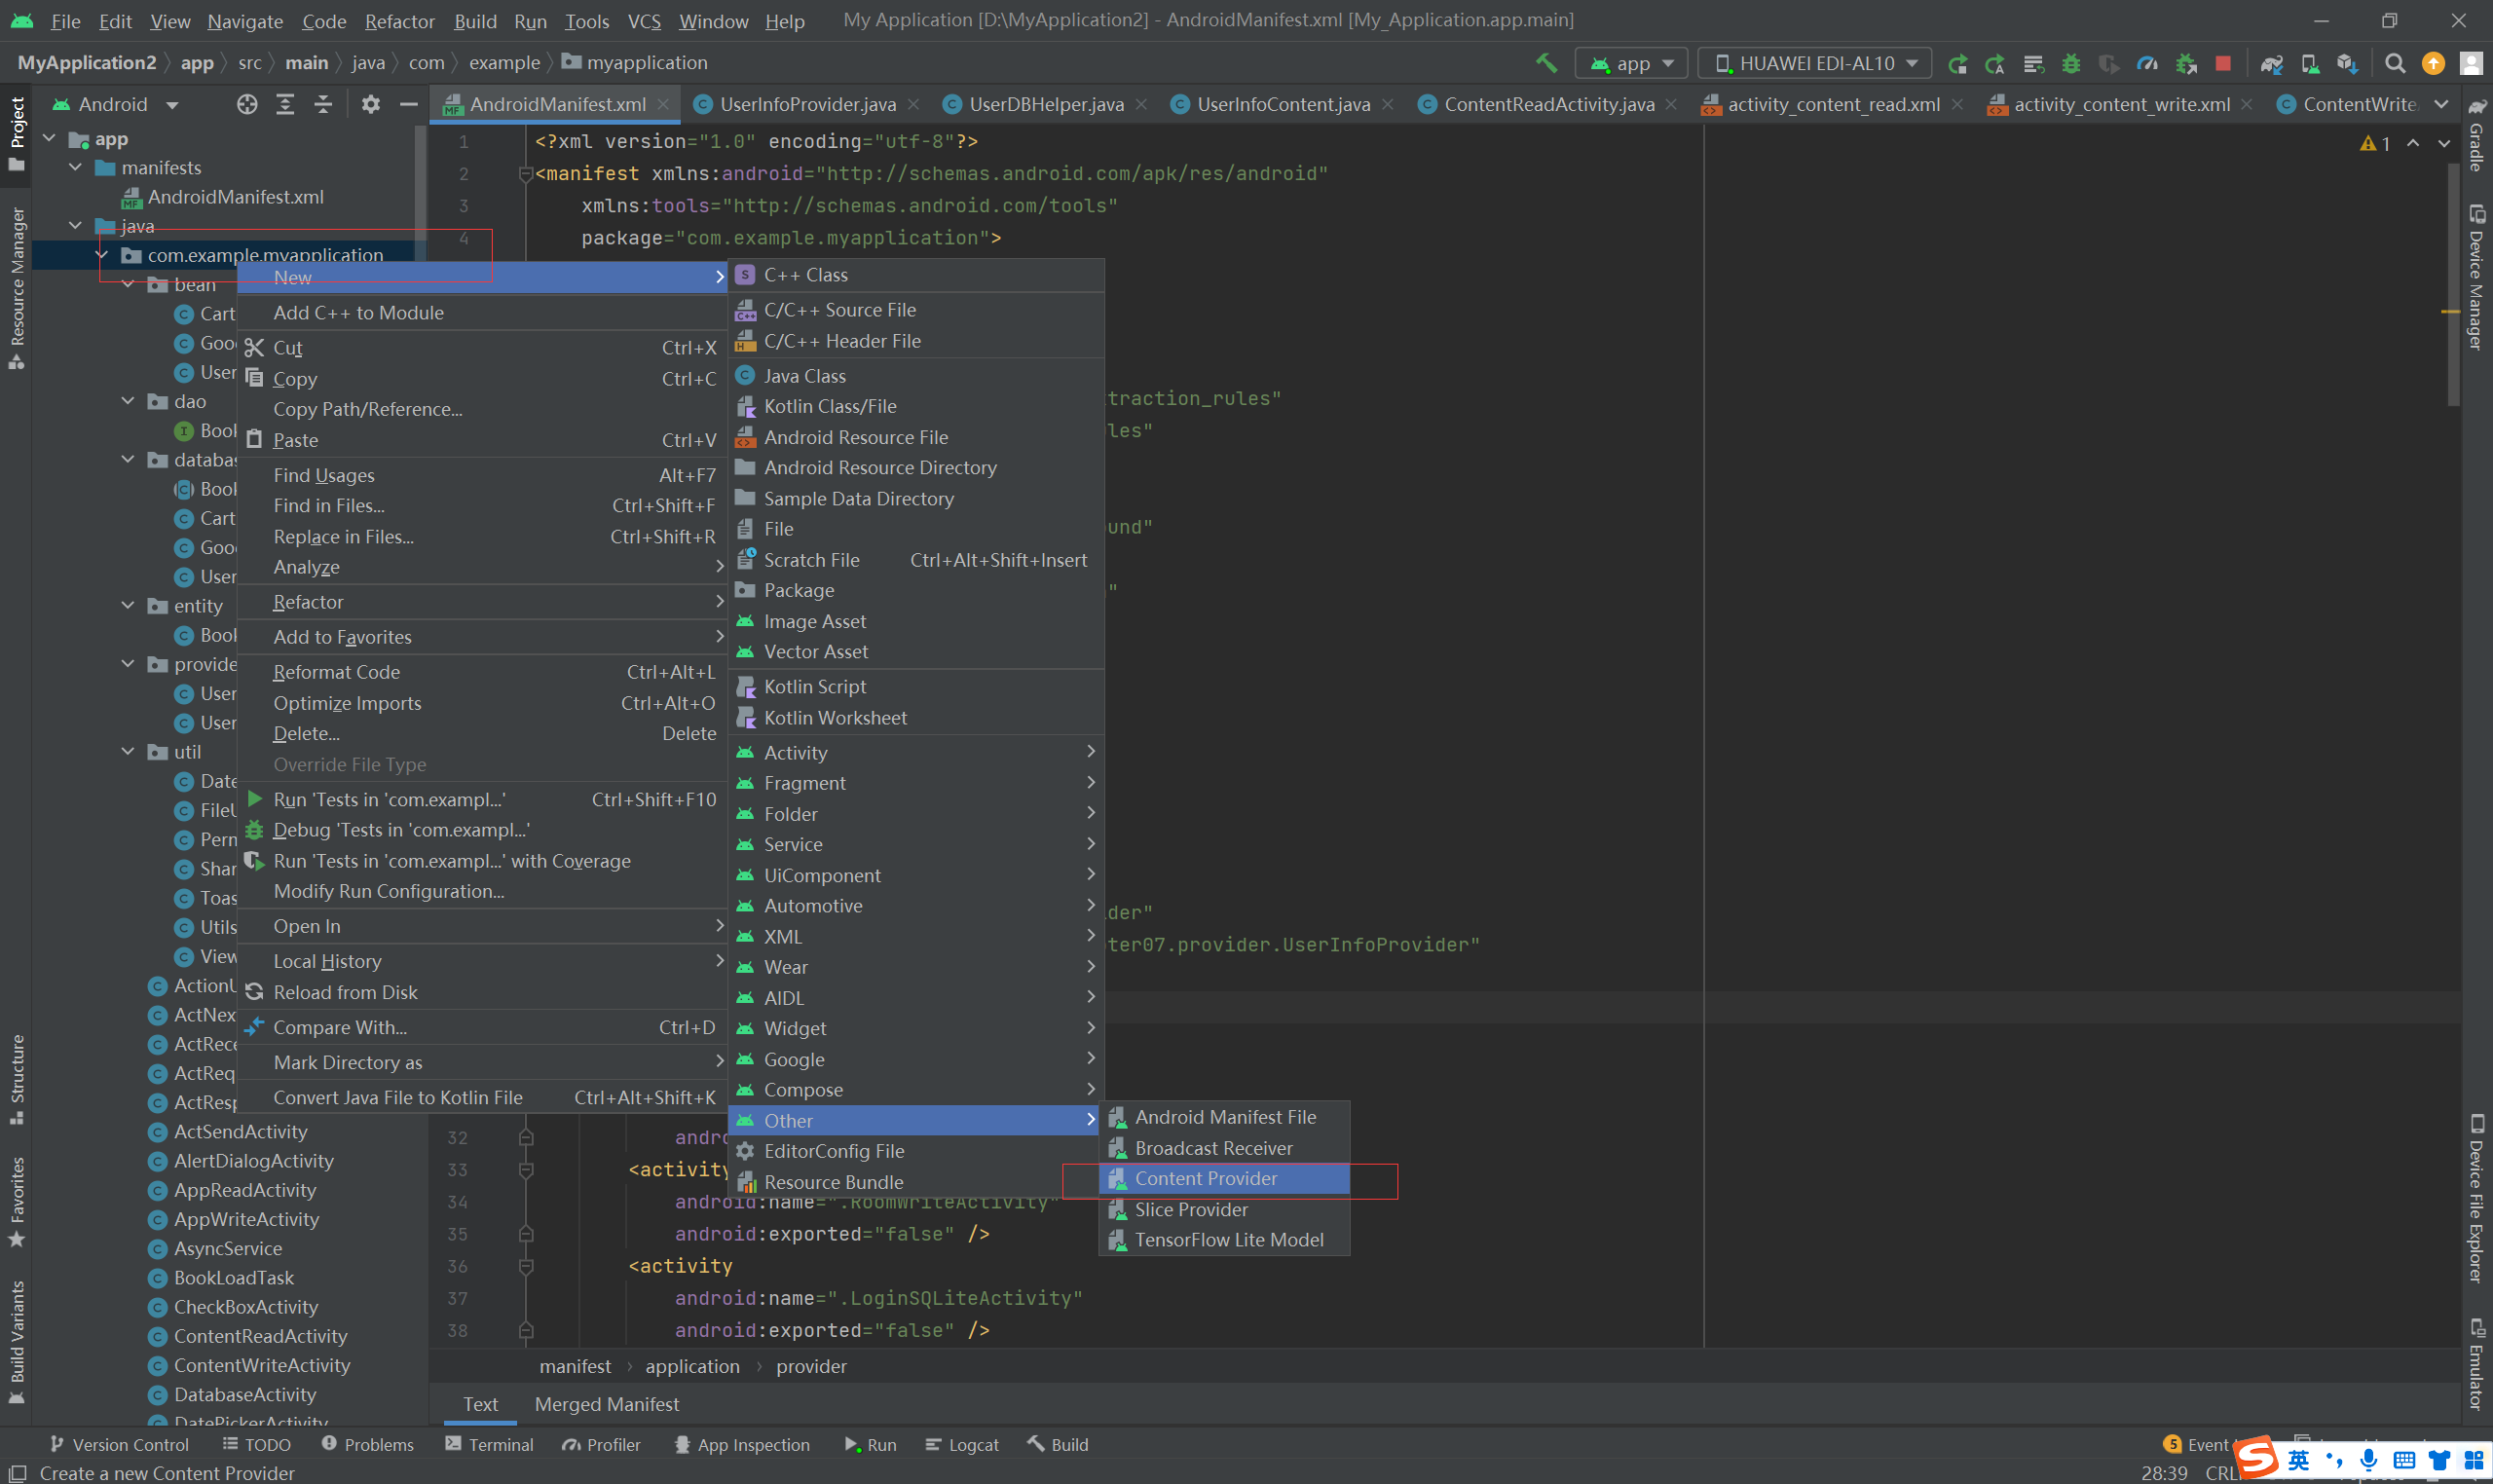2493x1484 pixels.
Task: Open the SDK Manager cube icon
Action: [2346, 63]
